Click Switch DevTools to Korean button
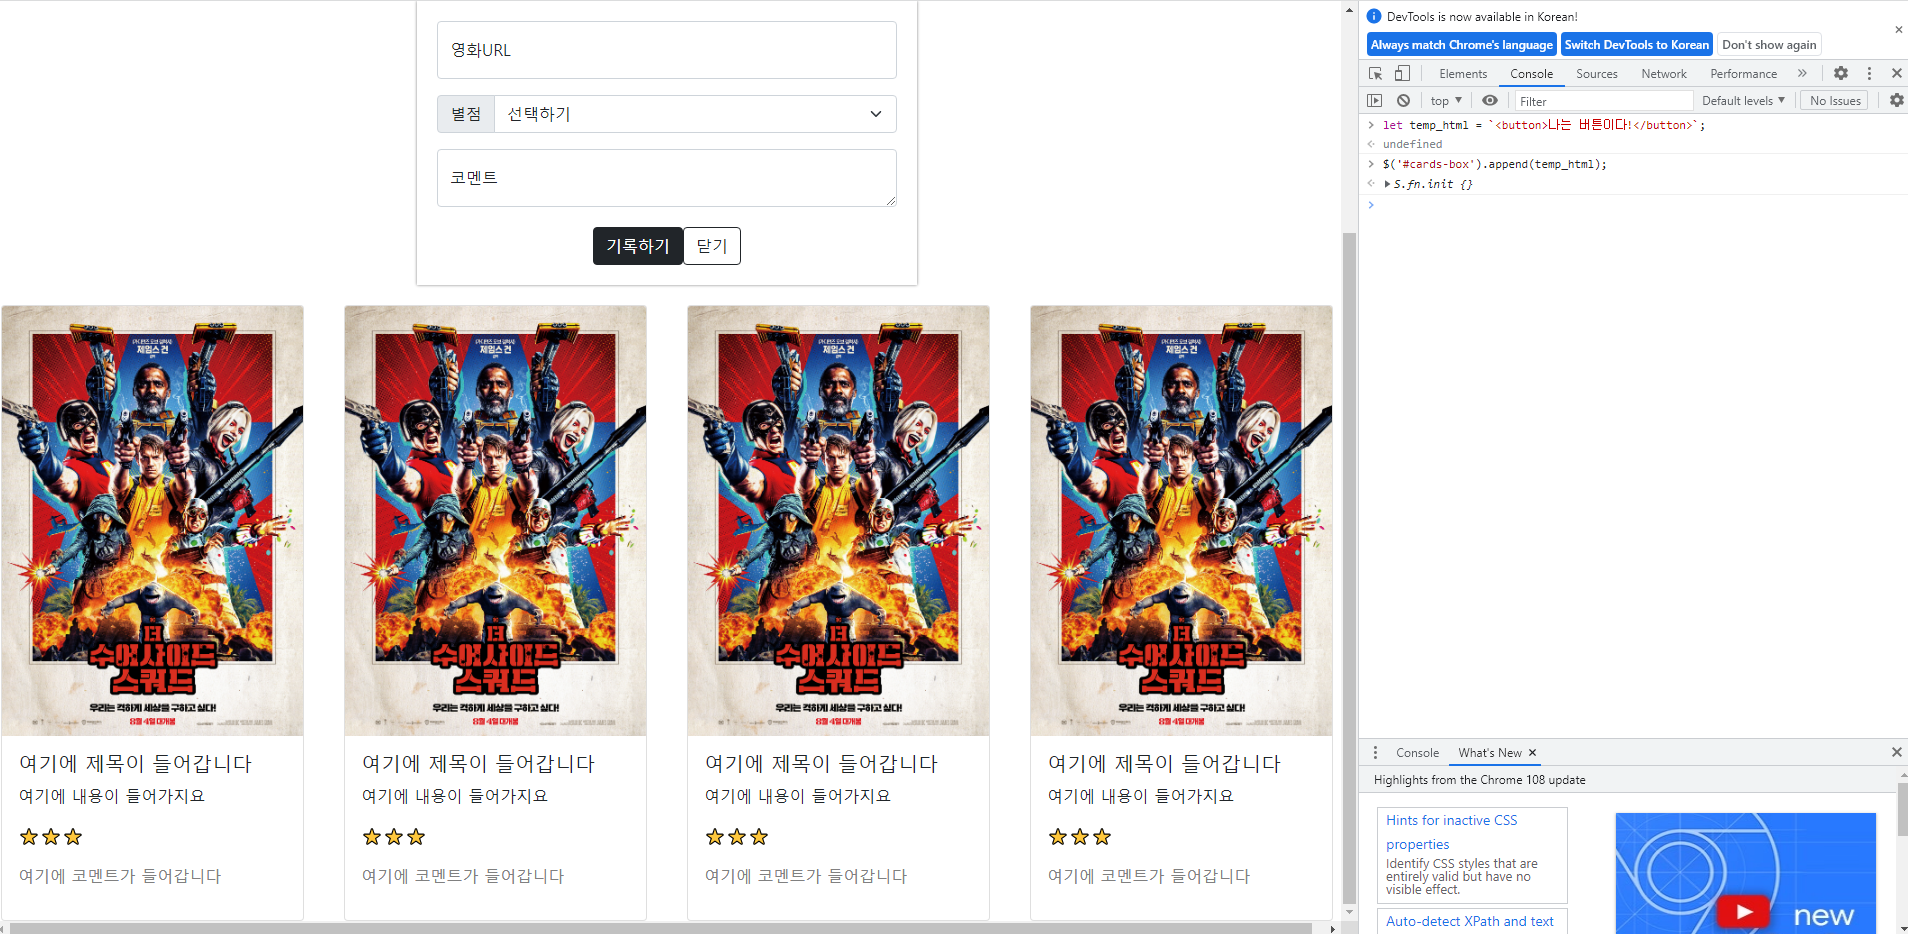 click(x=1636, y=44)
